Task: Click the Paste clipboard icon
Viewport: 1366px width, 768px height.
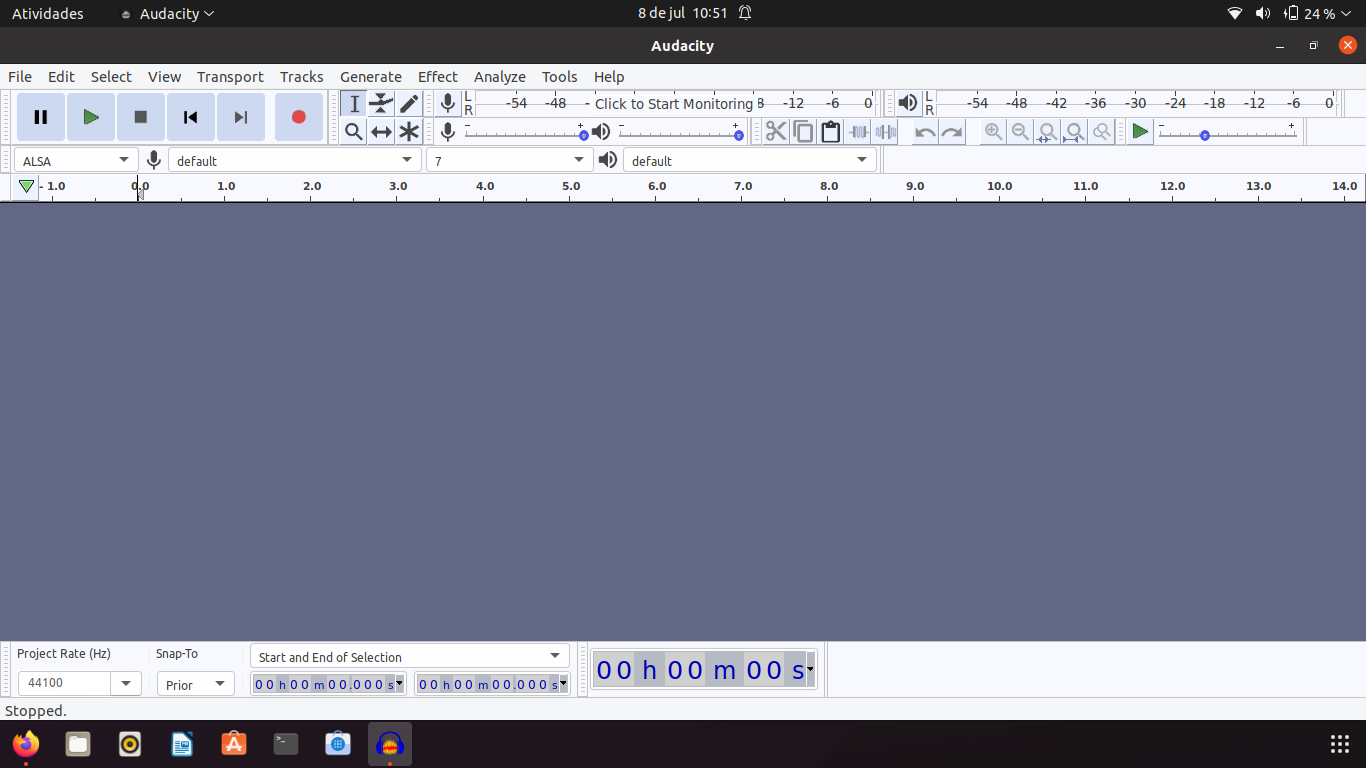Action: click(830, 131)
